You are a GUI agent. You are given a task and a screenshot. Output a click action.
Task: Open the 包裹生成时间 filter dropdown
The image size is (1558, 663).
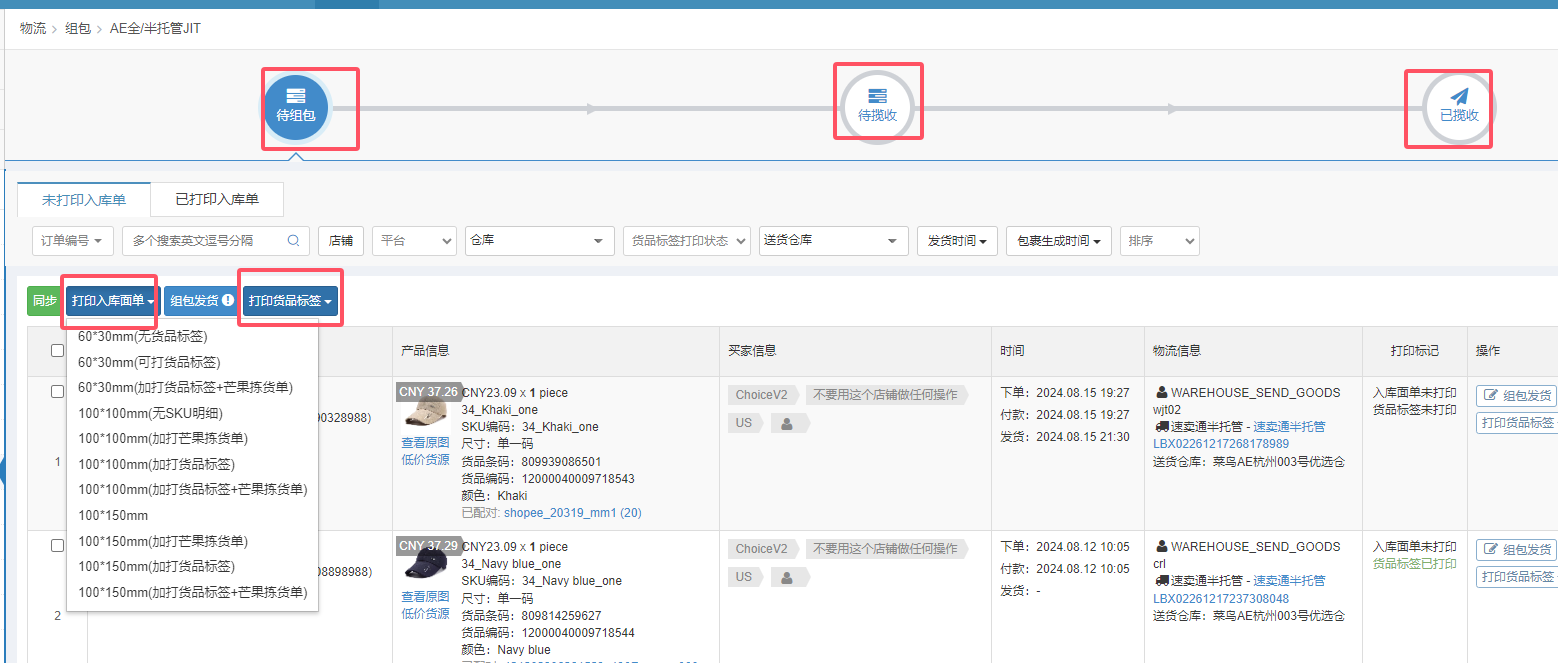[x=1059, y=241]
